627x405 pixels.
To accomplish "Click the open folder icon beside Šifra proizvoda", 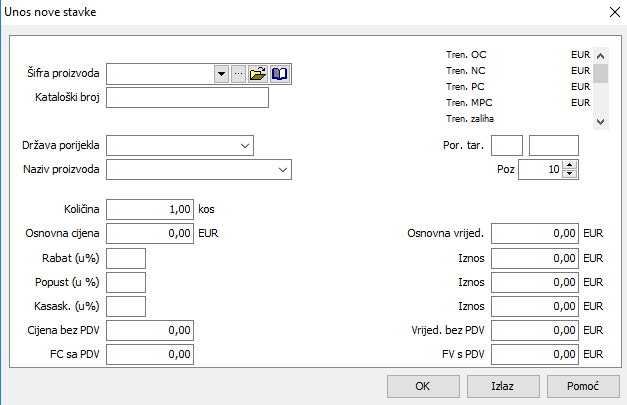I will pyautogui.click(x=258, y=74).
